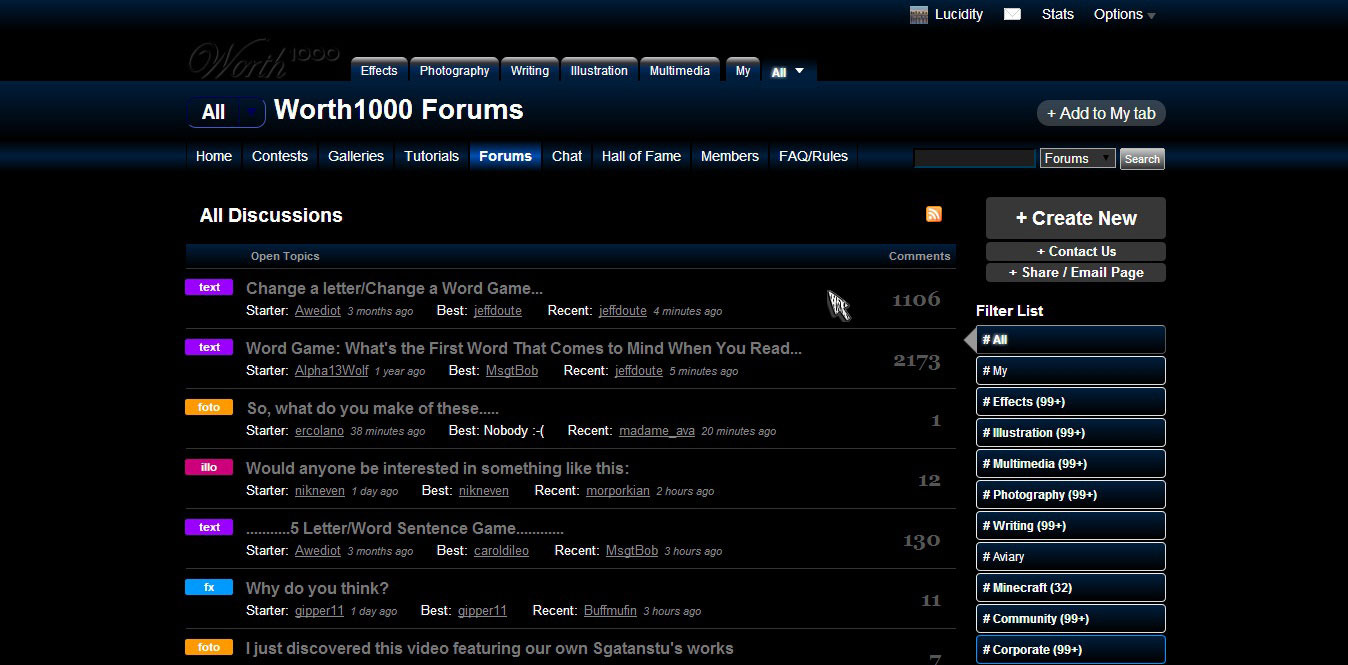1348x665 pixels.
Task: Click the Share / Email Page button
Action: pos(1076,272)
